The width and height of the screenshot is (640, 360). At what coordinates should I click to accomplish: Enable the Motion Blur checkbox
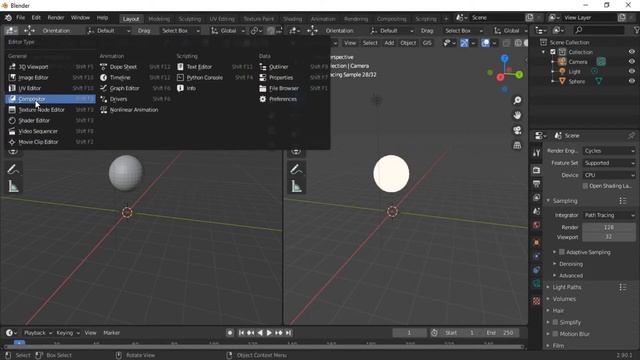(x=556, y=334)
